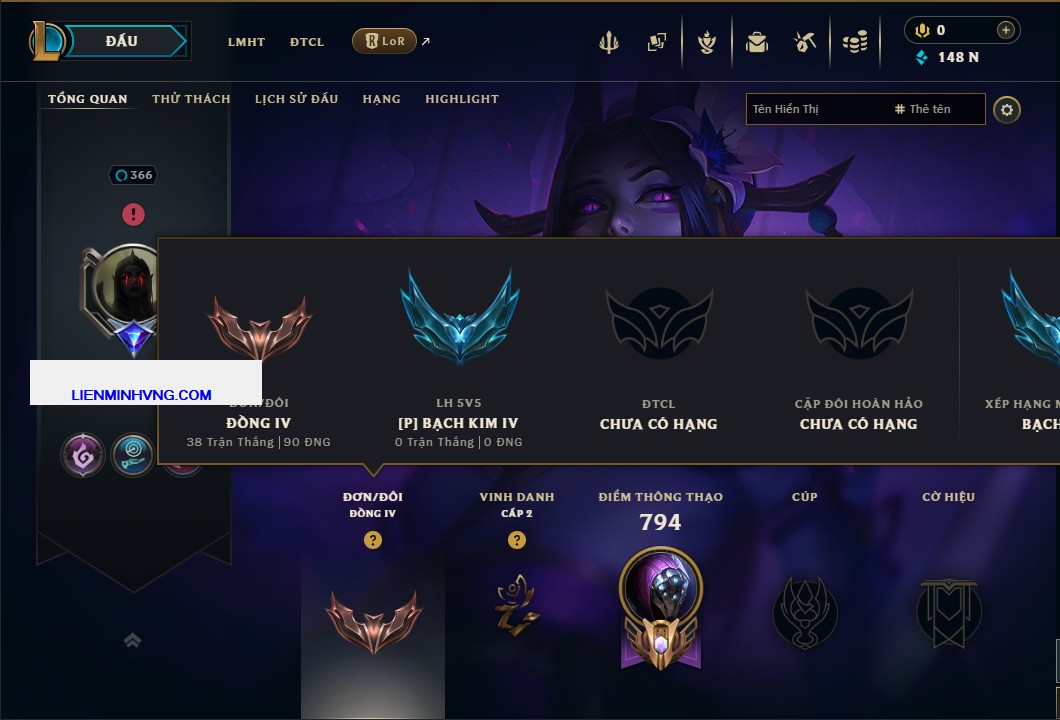
Task: Click the red exclamation alert icon
Action: tap(133, 214)
